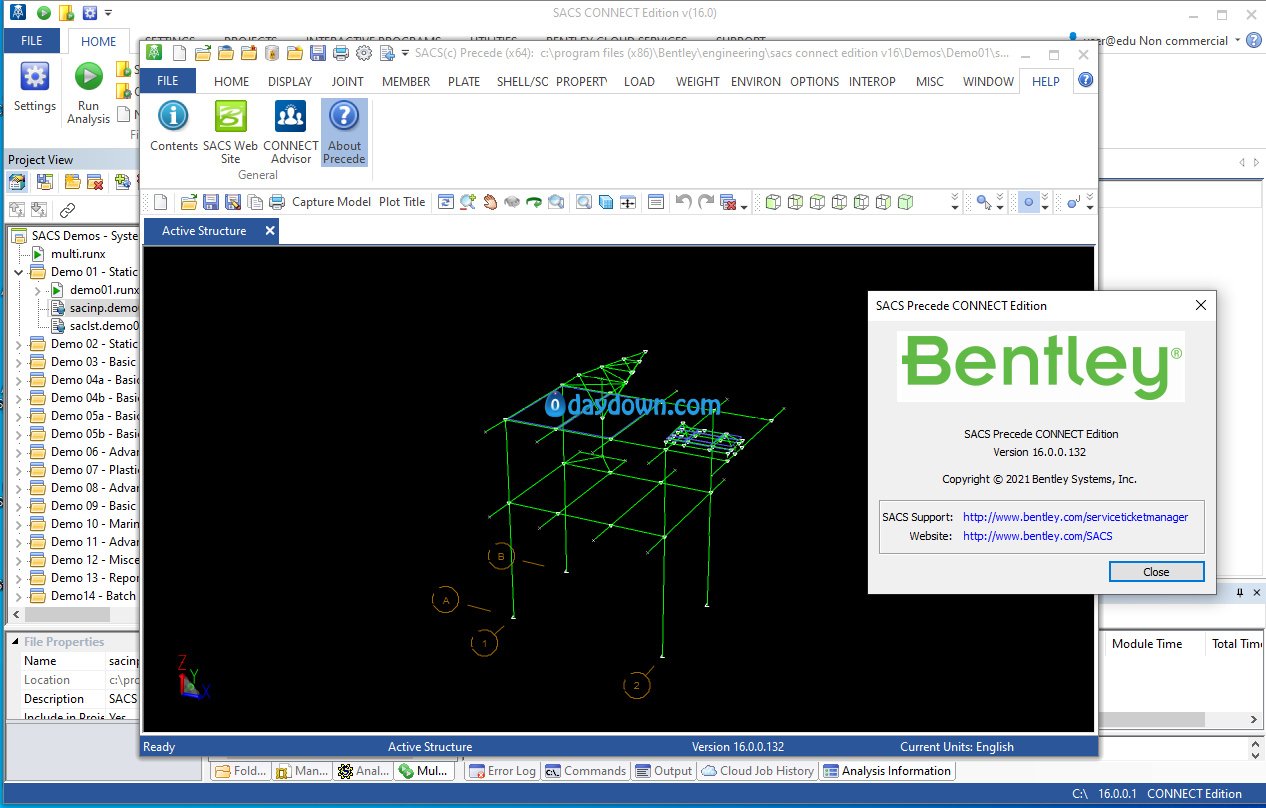Click the redo arrow icon
The width and height of the screenshot is (1266, 808).
tap(706, 202)
